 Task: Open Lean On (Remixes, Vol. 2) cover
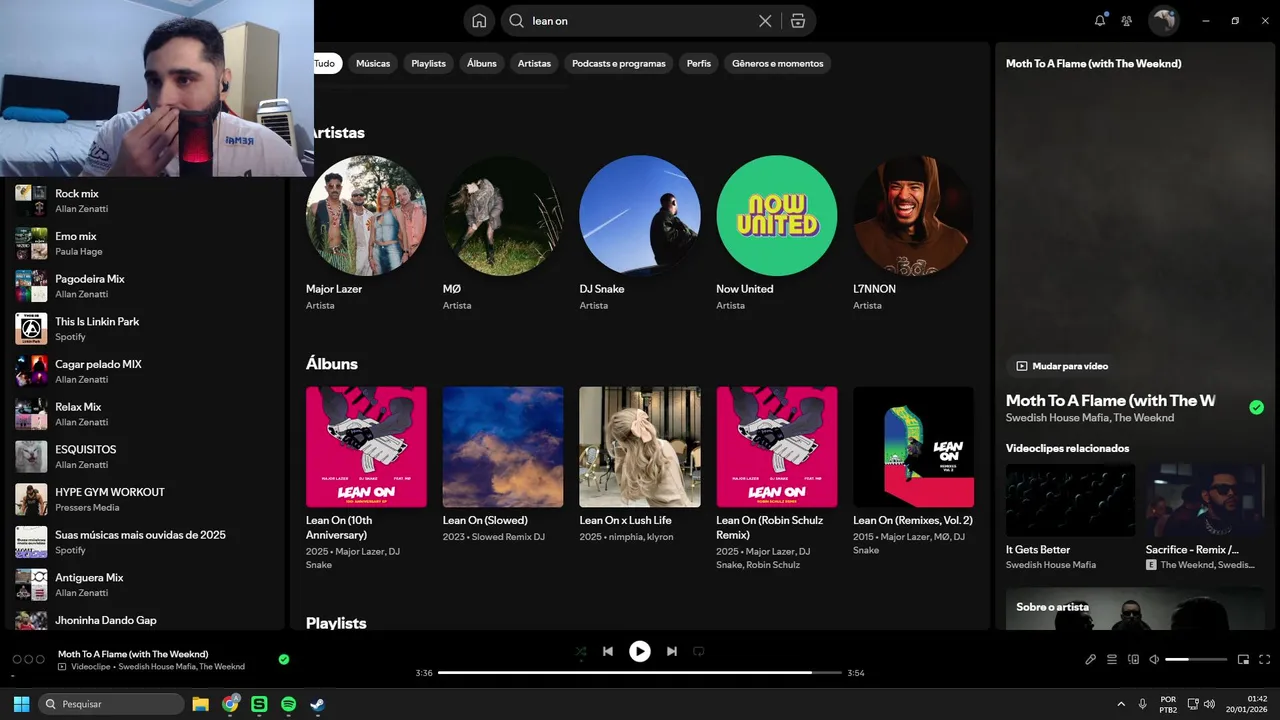tap(913, 447)
